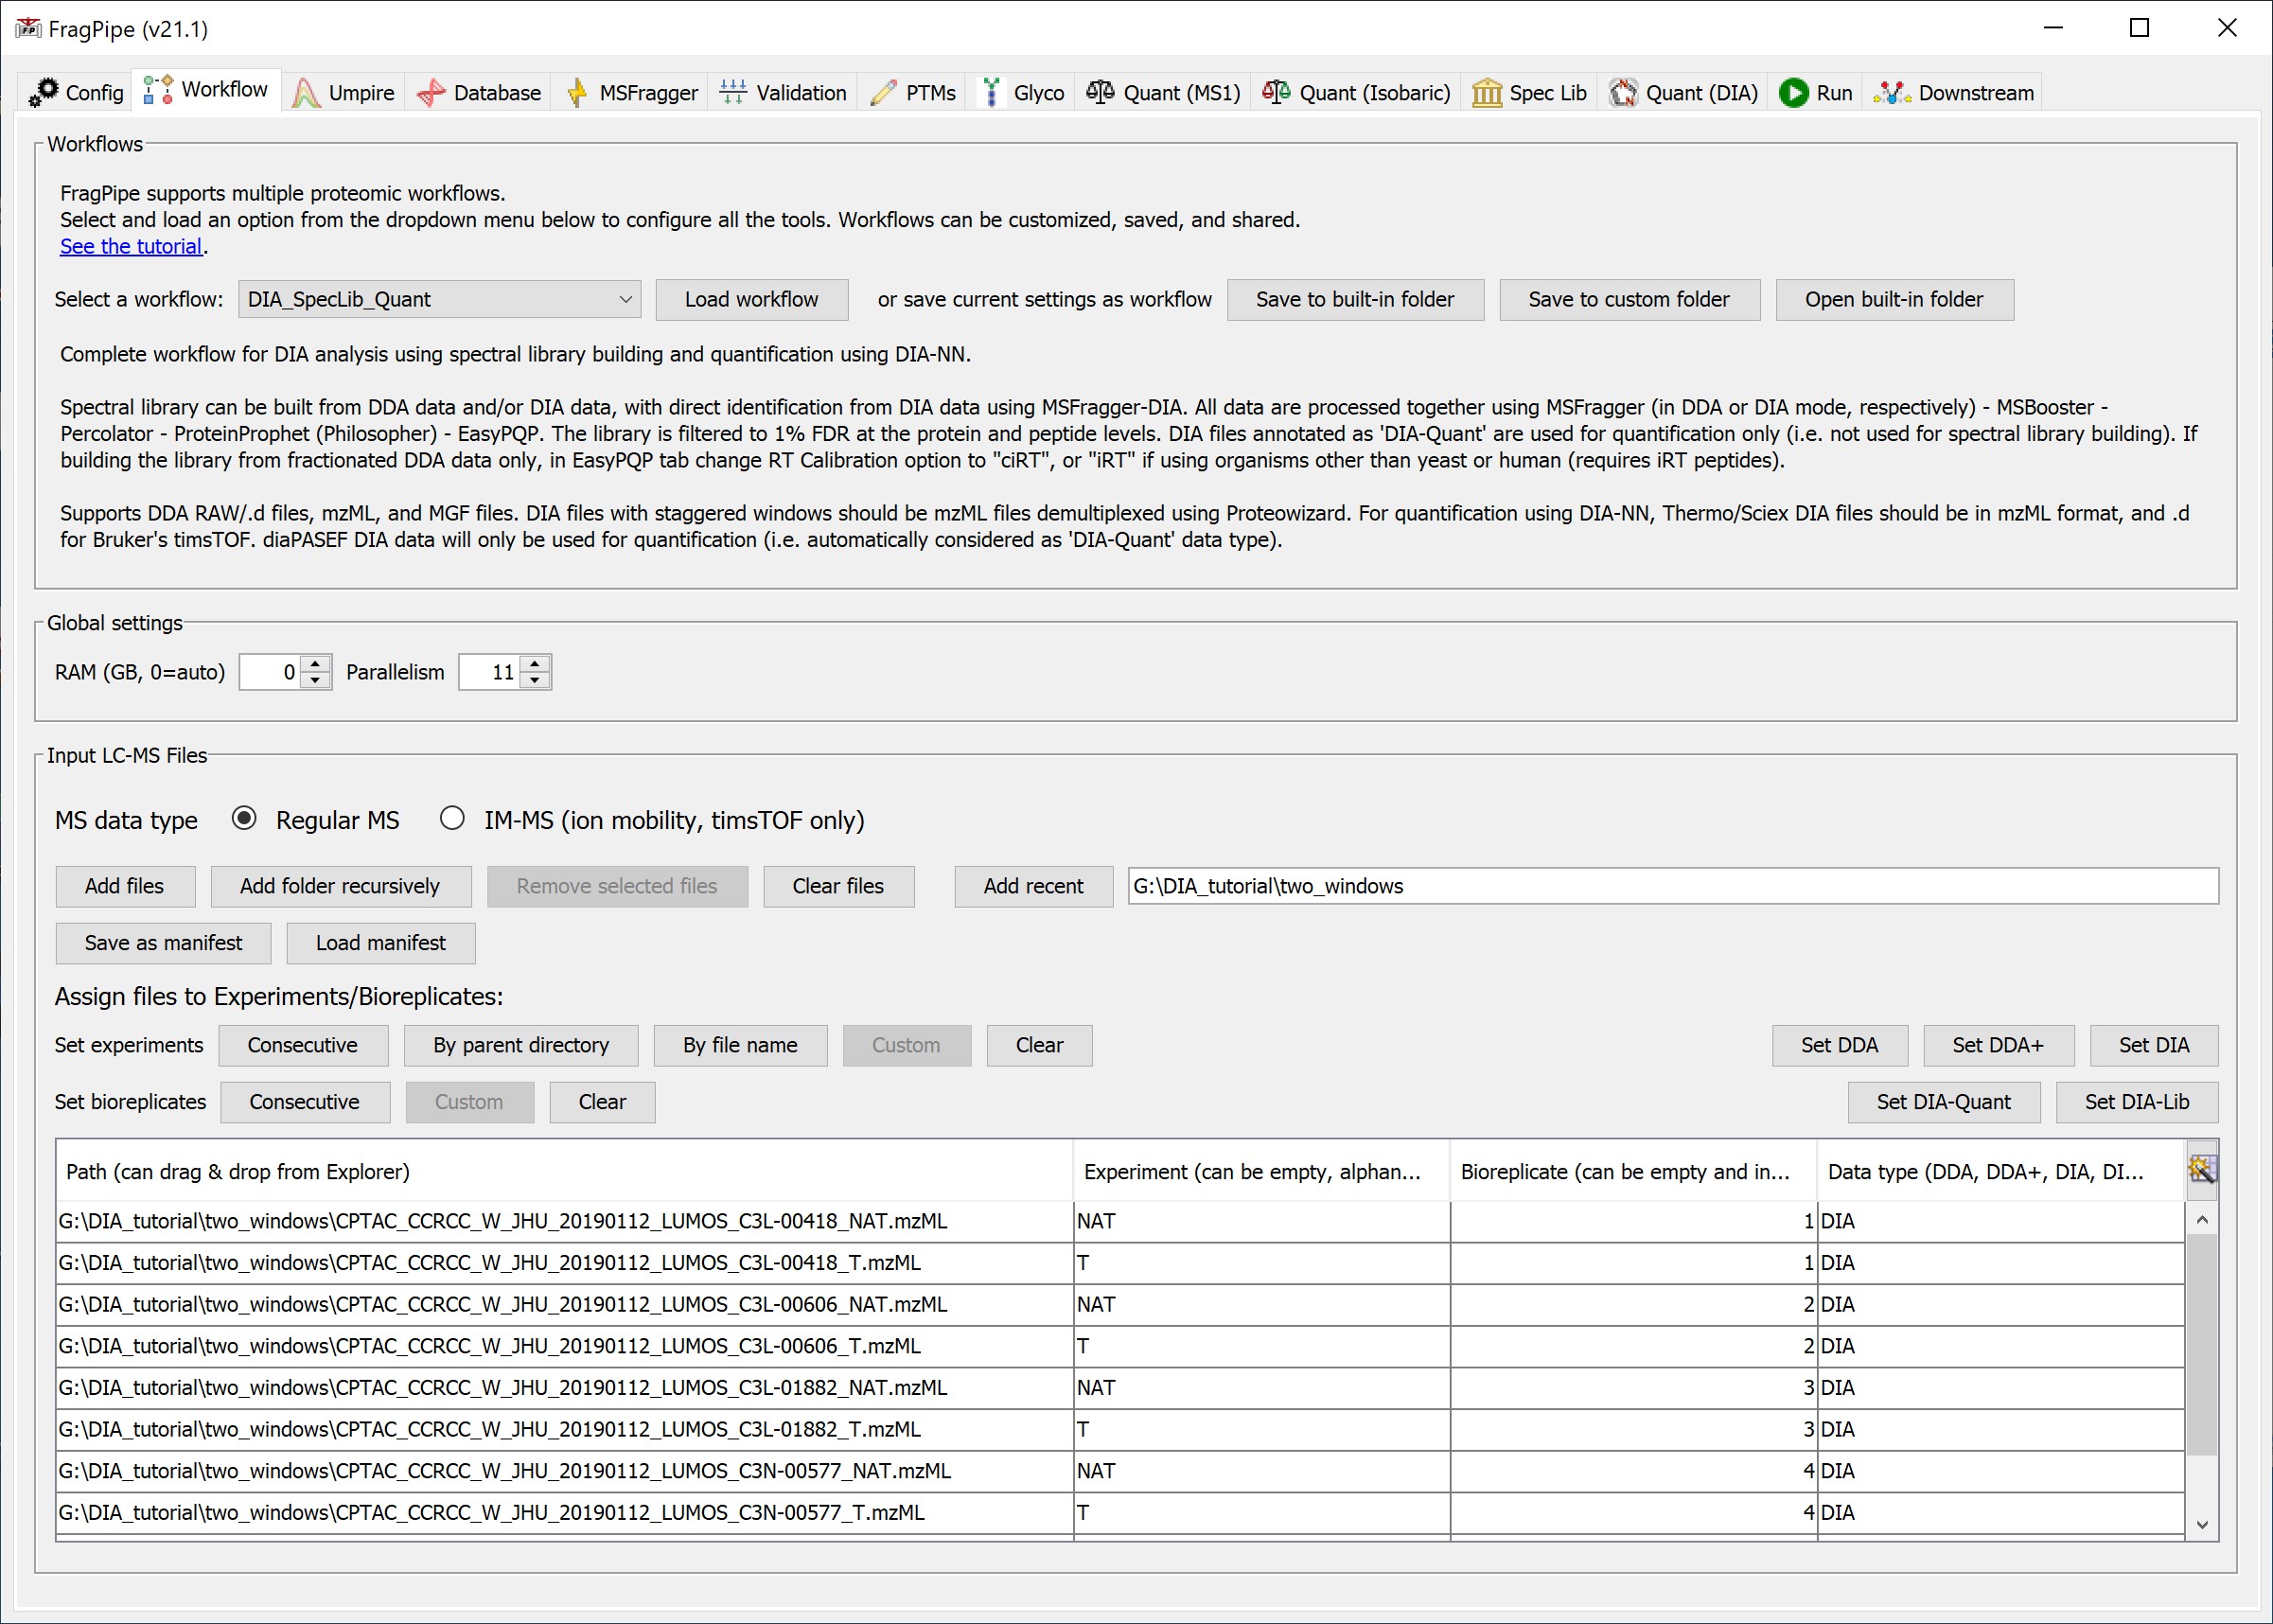Viewport: 2273px width, 1624px height.
Task: Open the Validation tab icon
Action: click(x=733, y=92)
